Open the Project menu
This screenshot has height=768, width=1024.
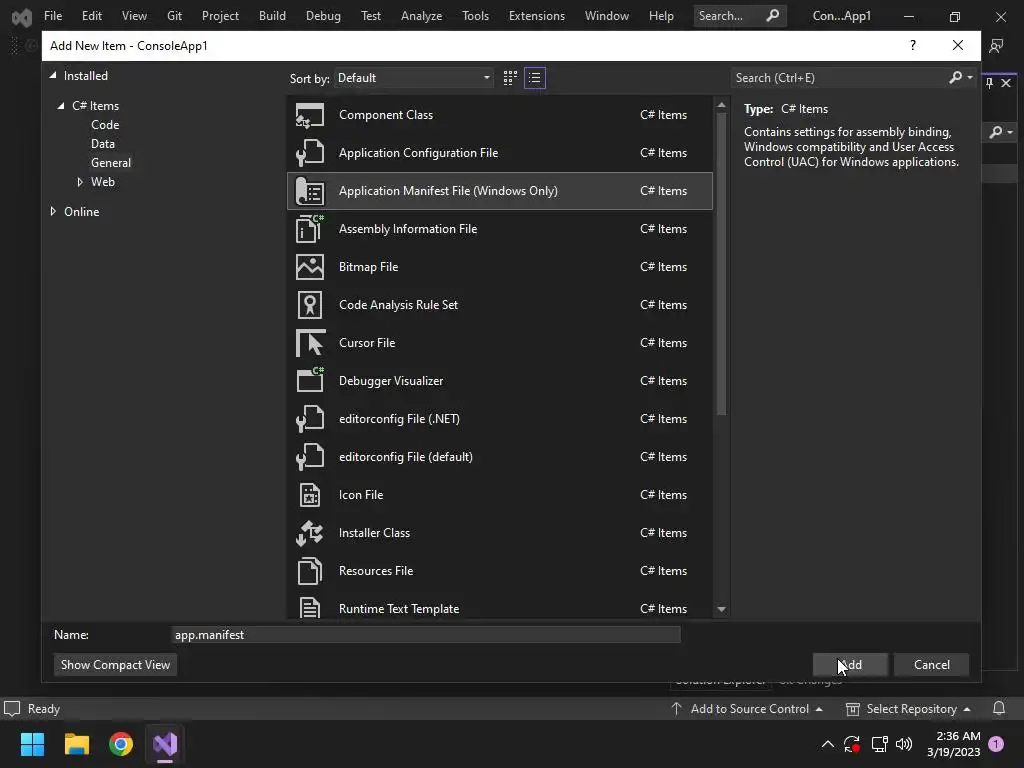click(220, 16)
